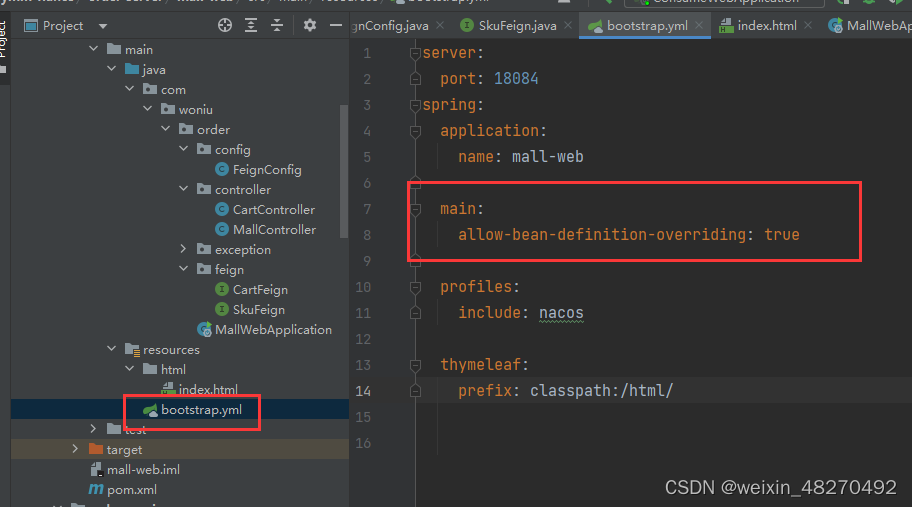Select SkuFeign interface in tree

coord(259,310)
